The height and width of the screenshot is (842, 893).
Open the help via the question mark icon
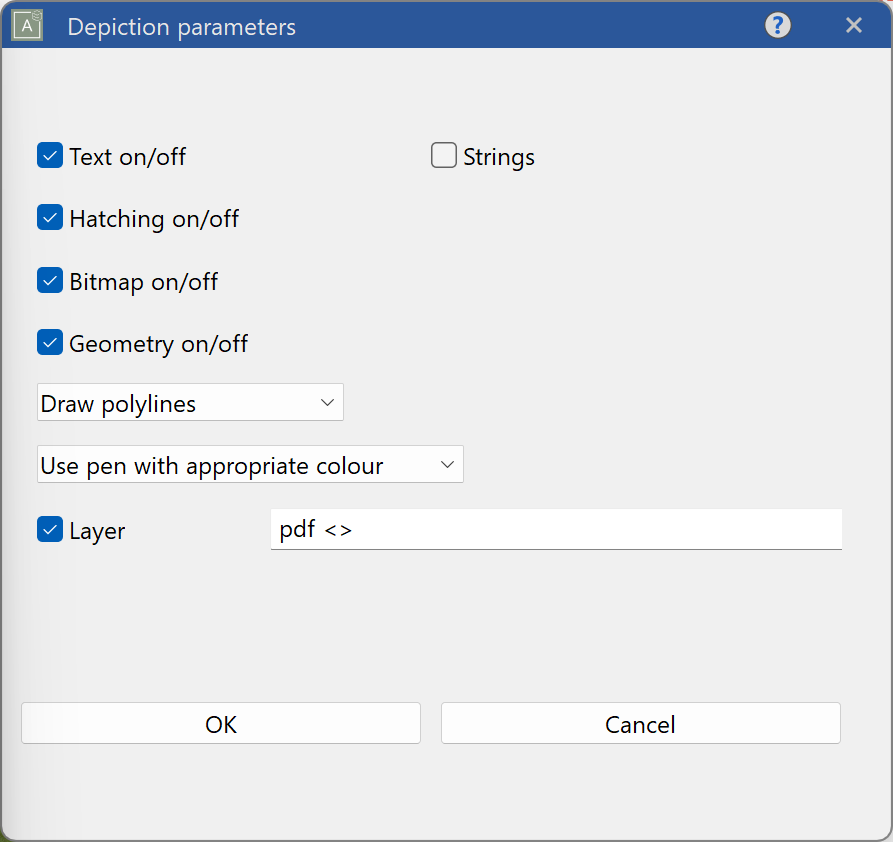tap(777, 25)
